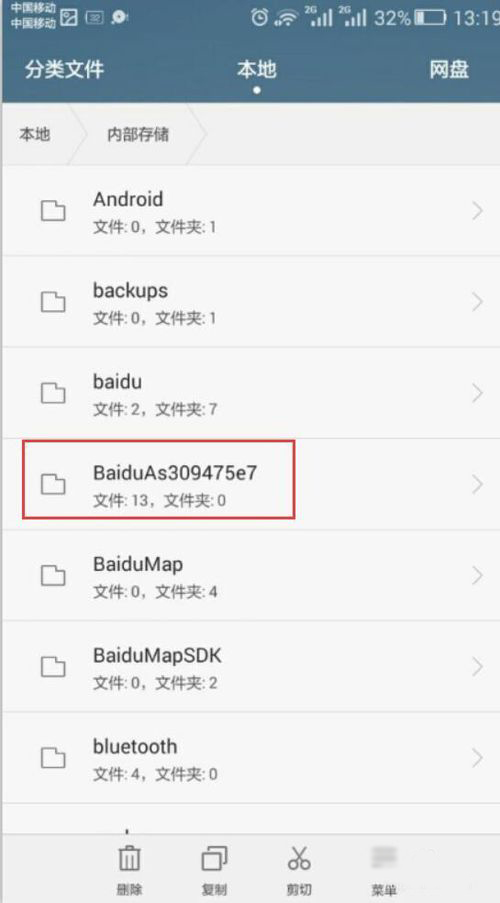Screen dimensions: 500x903
Task: Expand the BaiduAs309475e7 folder chevron
Action: tap(477, 484)
